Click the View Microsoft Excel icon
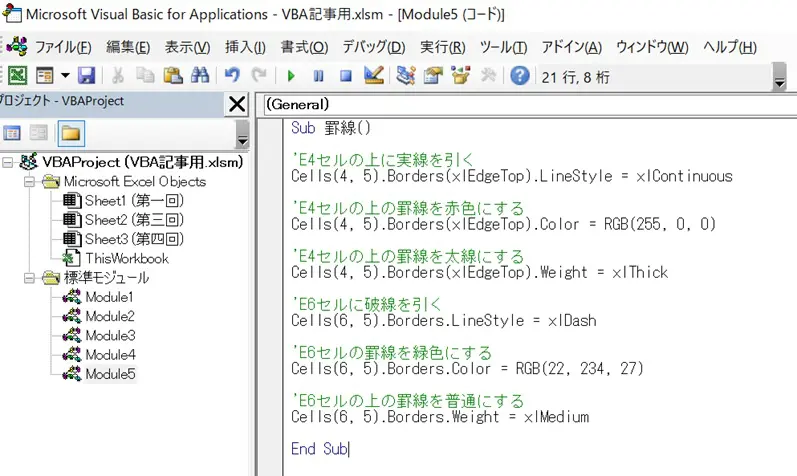Screen dimensions: 797x476 [x=17, y=76]
